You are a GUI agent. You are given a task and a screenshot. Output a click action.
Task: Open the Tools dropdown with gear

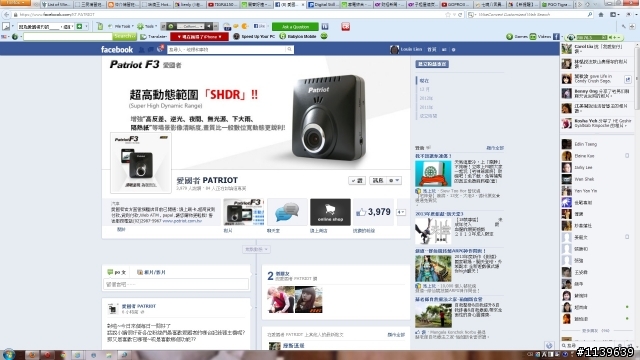click(x=147, y=27)
